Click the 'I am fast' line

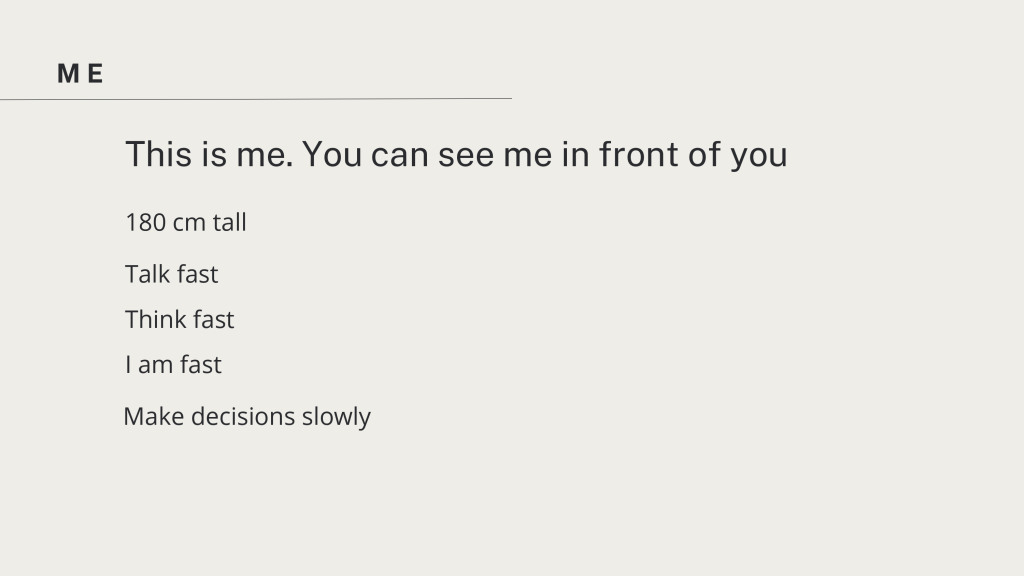[x=173, y=364]
